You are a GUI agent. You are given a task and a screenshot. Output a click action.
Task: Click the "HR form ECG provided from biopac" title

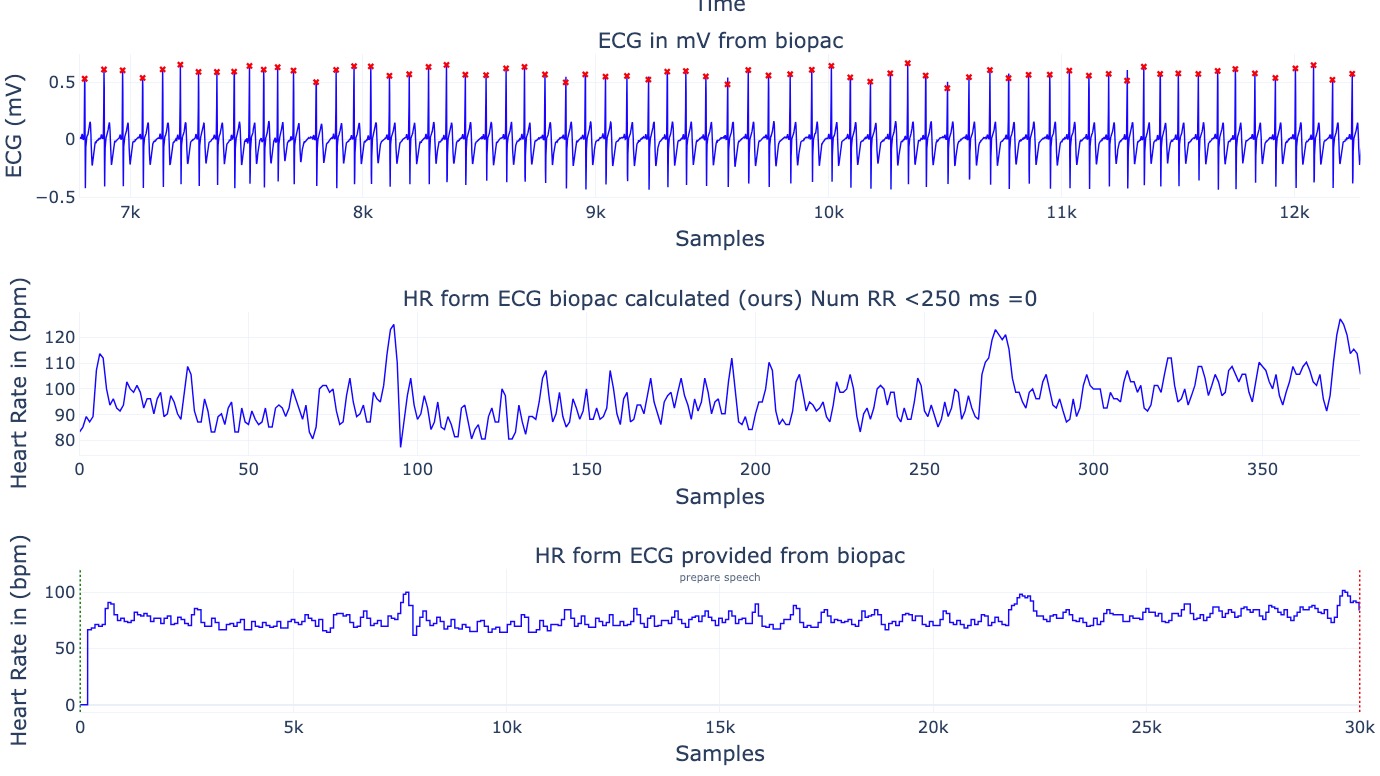tap(720, 556)
